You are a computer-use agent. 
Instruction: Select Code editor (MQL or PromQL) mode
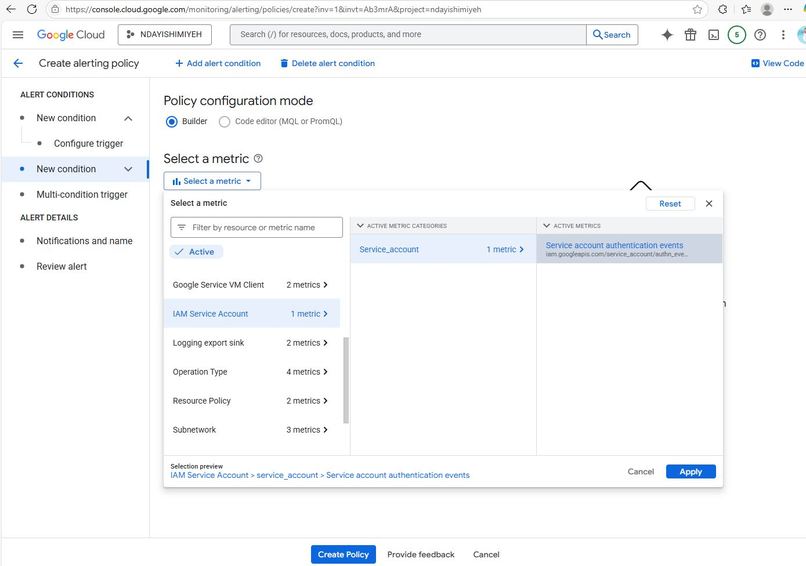pyautogui.click(x=224, y=122)
